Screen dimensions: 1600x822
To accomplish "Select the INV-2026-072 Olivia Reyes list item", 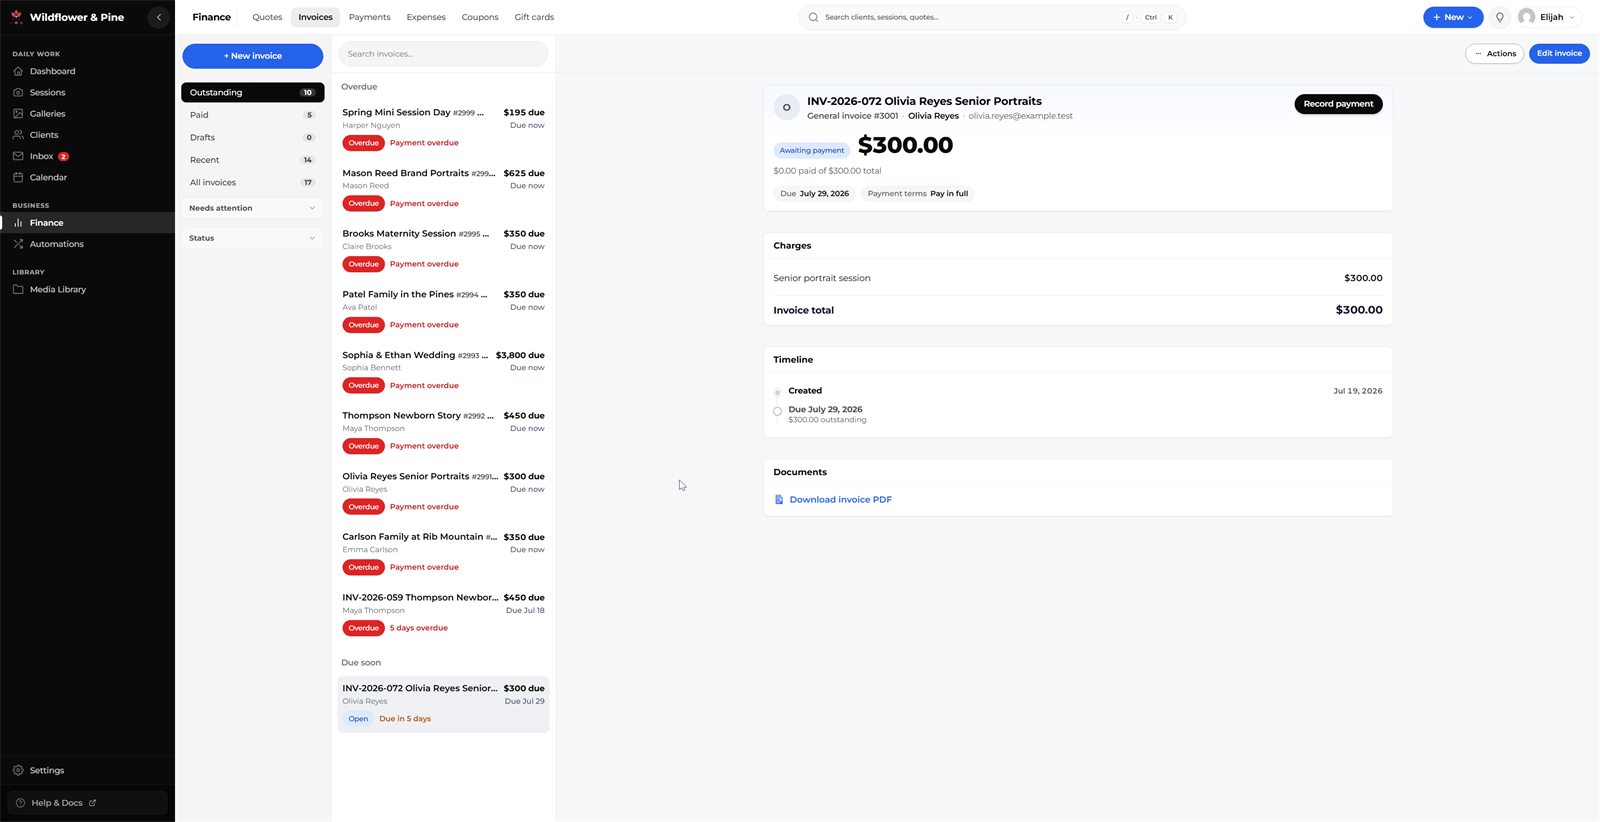I will pyautogui.click(x=443, y=704).
